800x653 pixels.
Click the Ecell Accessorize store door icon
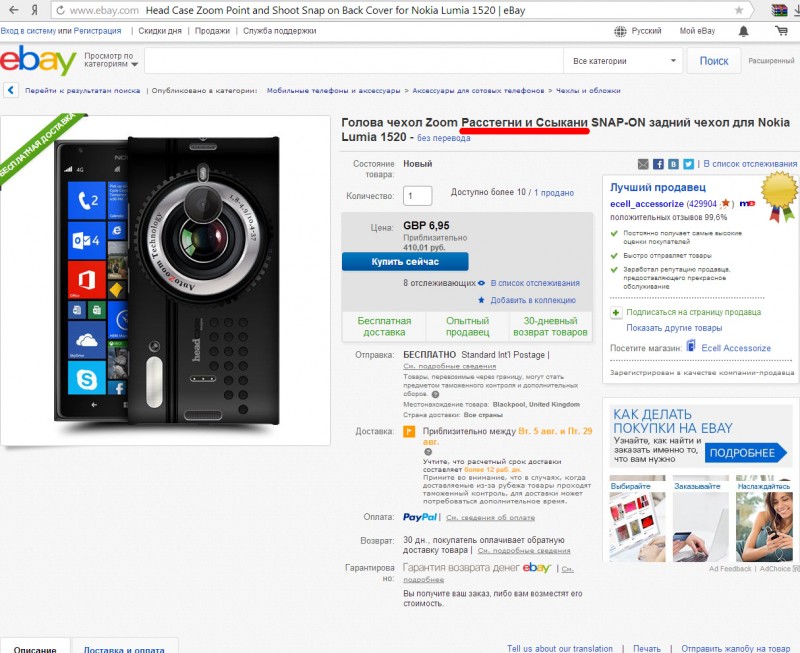(691, 346)
